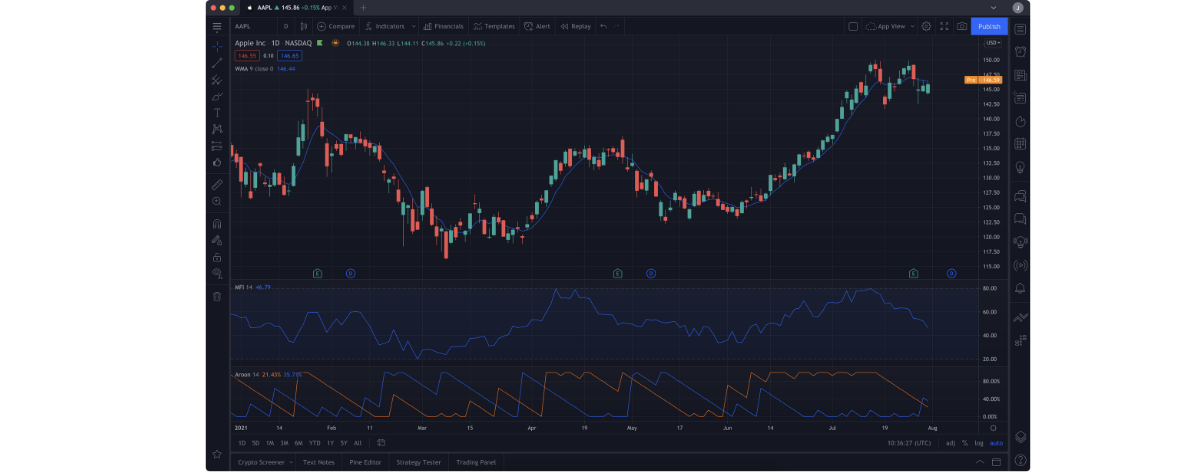
Task: Open the data window panel icon
Action: point(1021,98)
